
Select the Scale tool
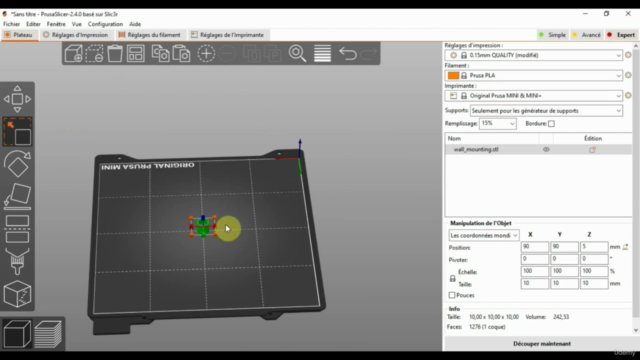[17, 132]
